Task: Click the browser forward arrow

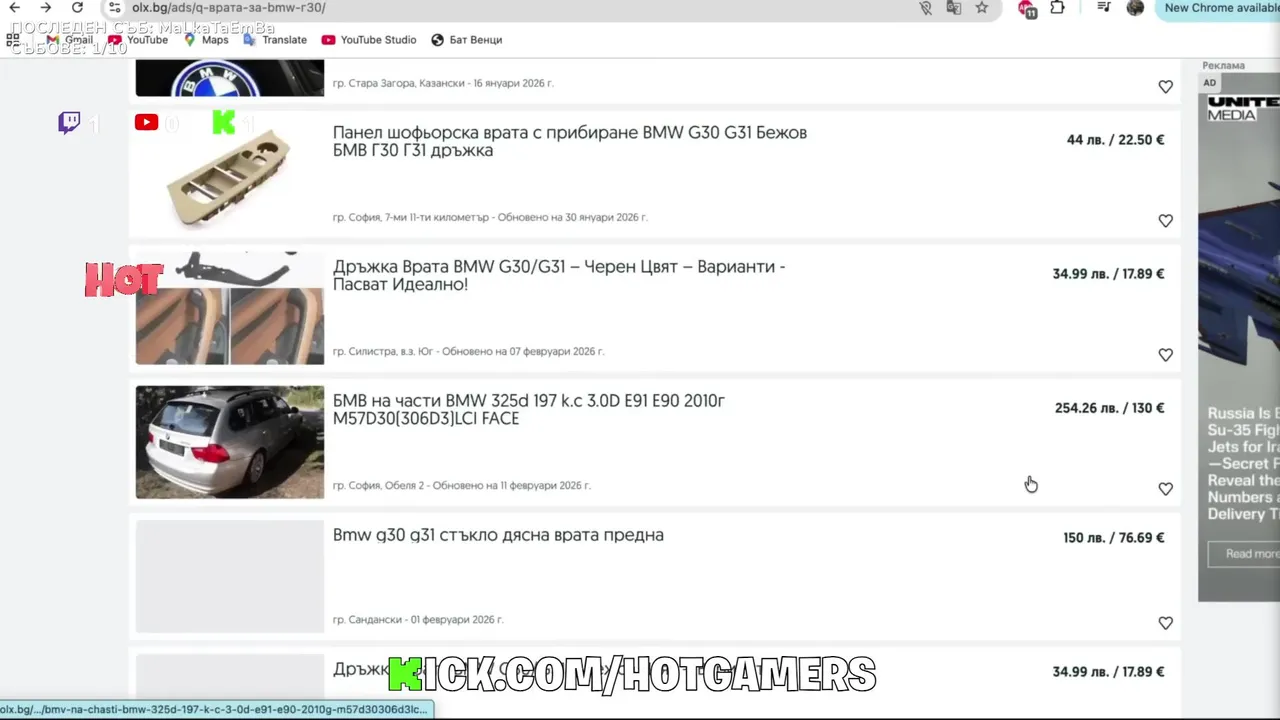Action: pyautogui.click(x=46, y=8)
